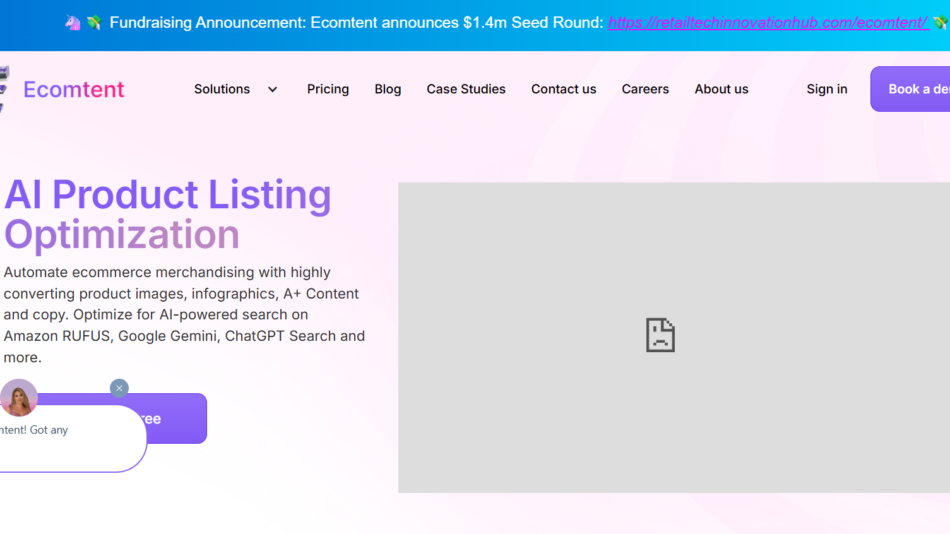Screen dimensions: 950x534
Task: Open the Blog page
Action: (388, 89)
